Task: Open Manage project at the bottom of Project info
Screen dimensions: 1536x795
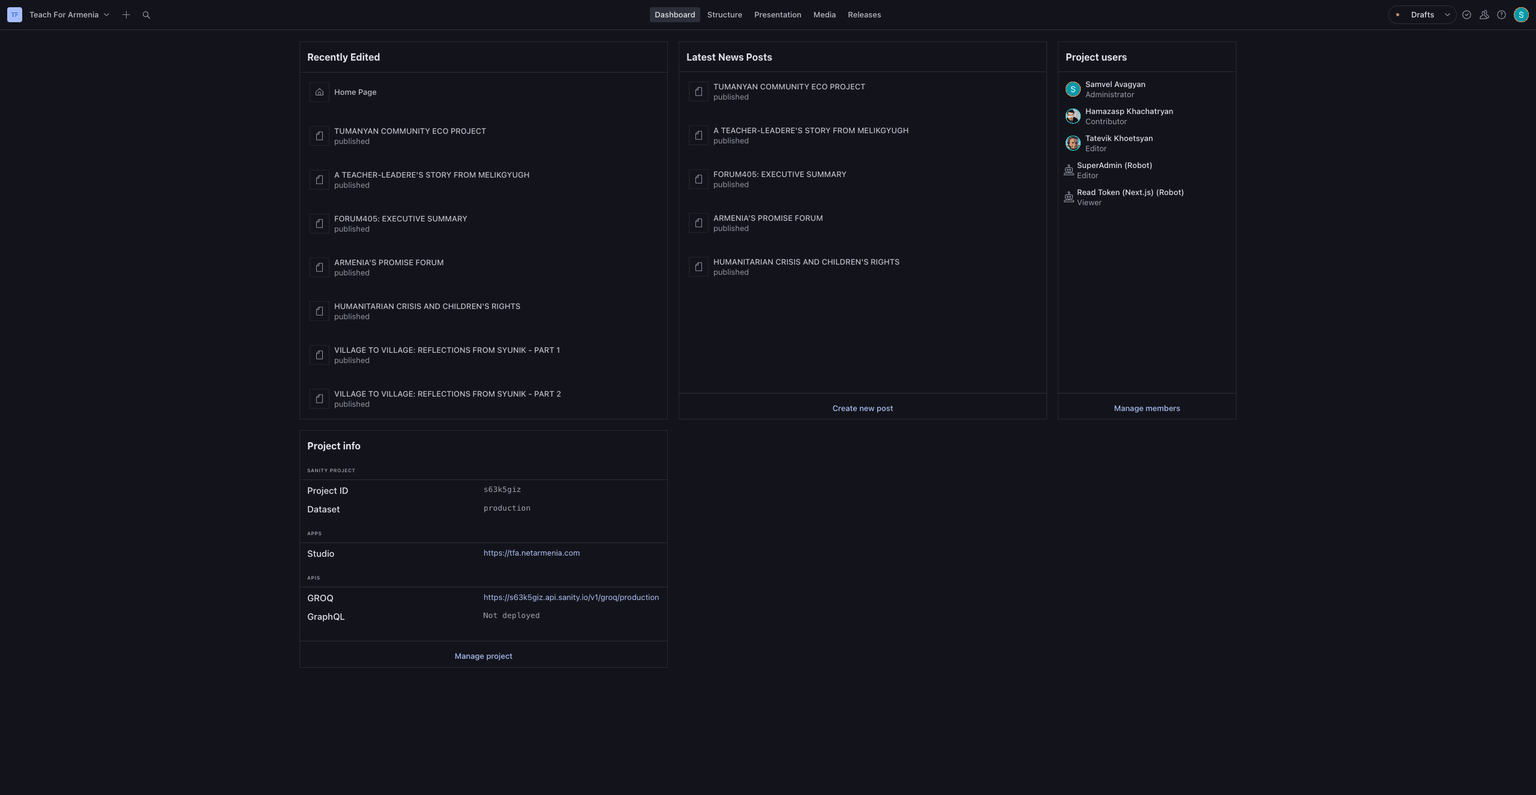Action: click(x=483, y=656)
